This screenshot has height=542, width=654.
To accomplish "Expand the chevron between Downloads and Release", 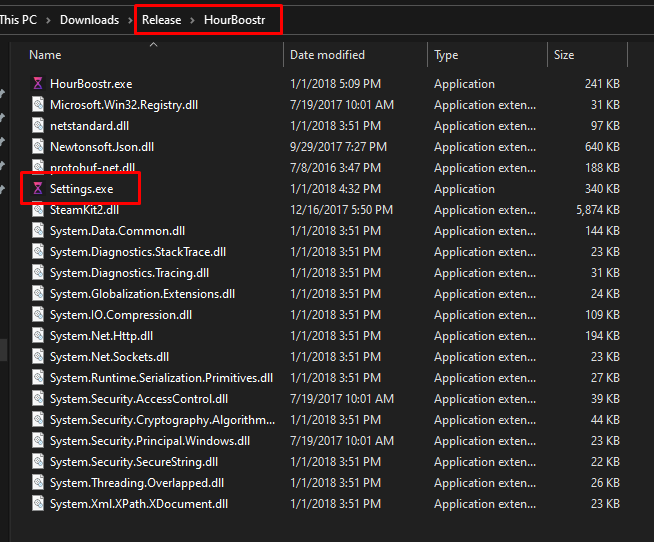I will coord(131,20).
